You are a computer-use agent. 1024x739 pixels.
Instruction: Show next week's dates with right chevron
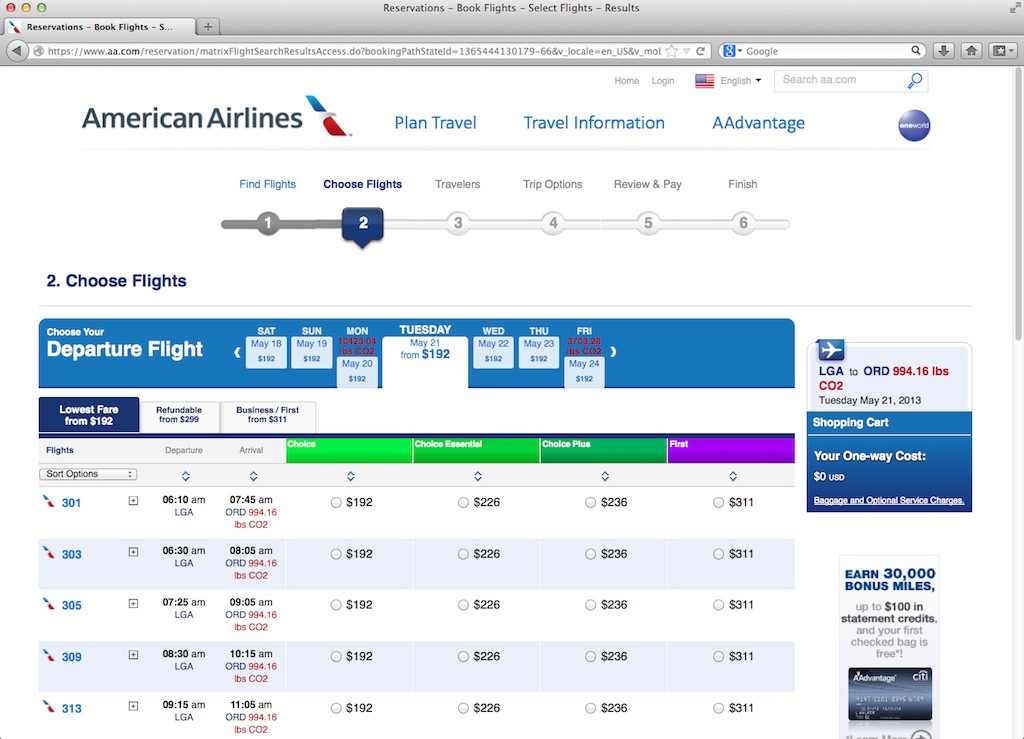tap(613, 352)
